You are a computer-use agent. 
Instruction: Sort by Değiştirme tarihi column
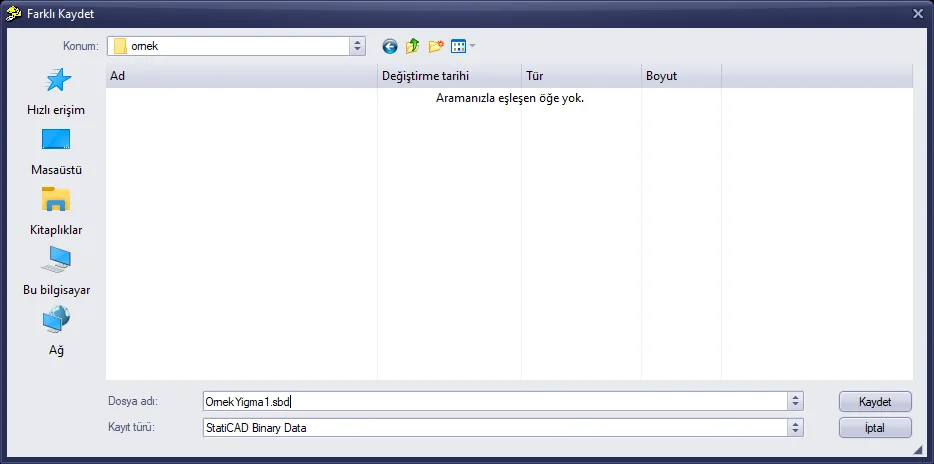click(x=450, y=76)
